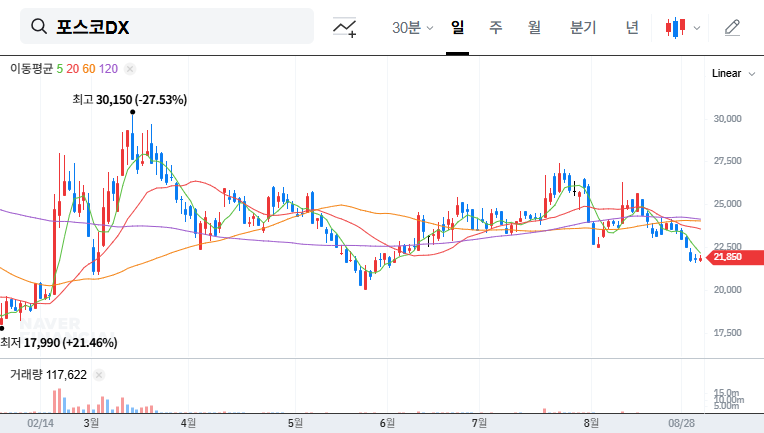Viewport: 764px width, 433px height.
Task: Click the 5월 date axis label
Action: pyautogui.click(x=295, y=423)
